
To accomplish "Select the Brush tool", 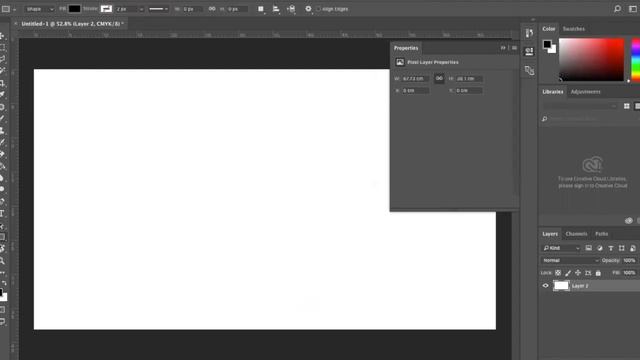I will (2, 118).
